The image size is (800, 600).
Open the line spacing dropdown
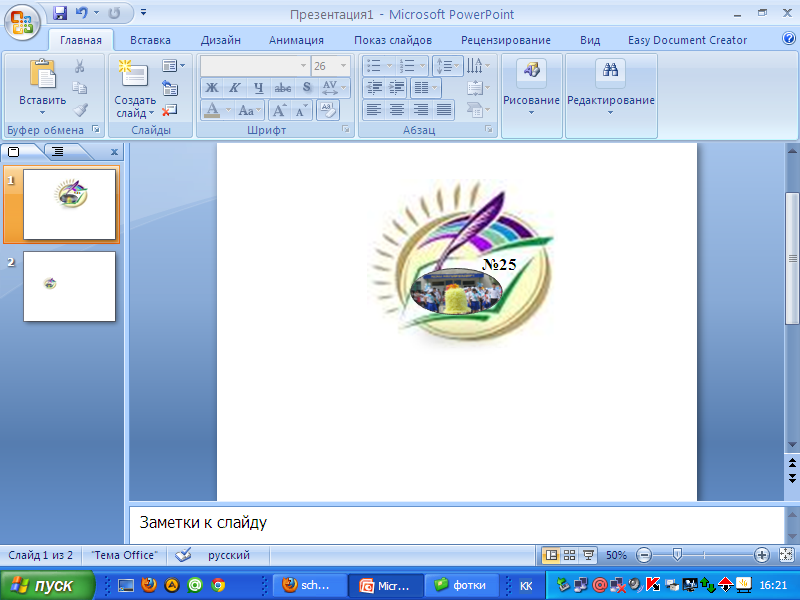[x=447, y=66]
